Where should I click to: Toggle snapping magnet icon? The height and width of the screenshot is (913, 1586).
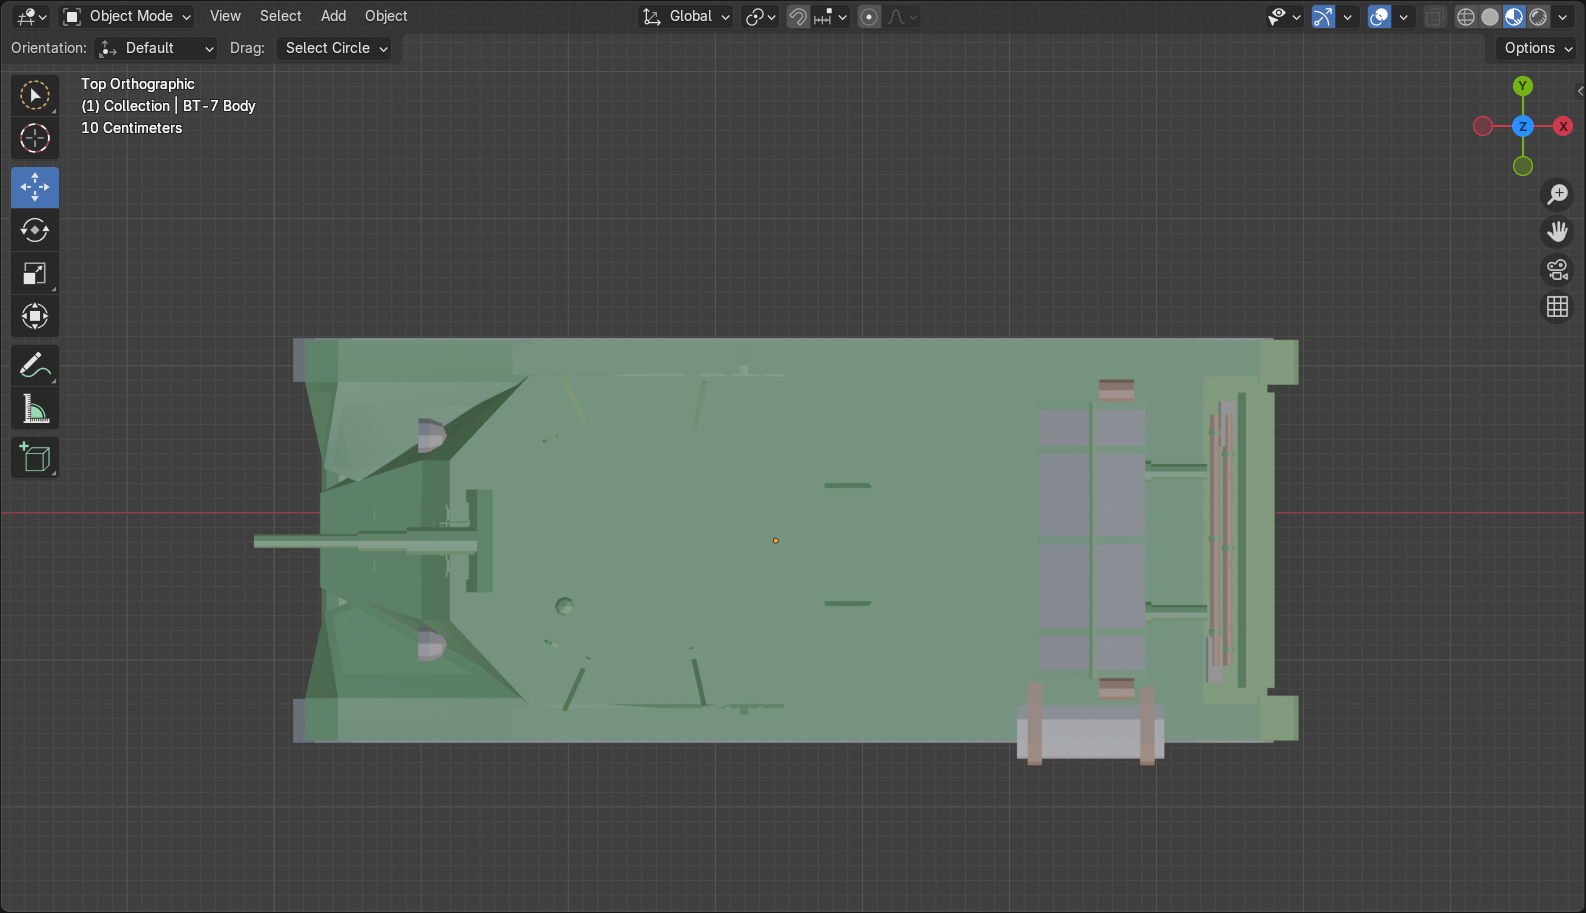click(798, 17)
